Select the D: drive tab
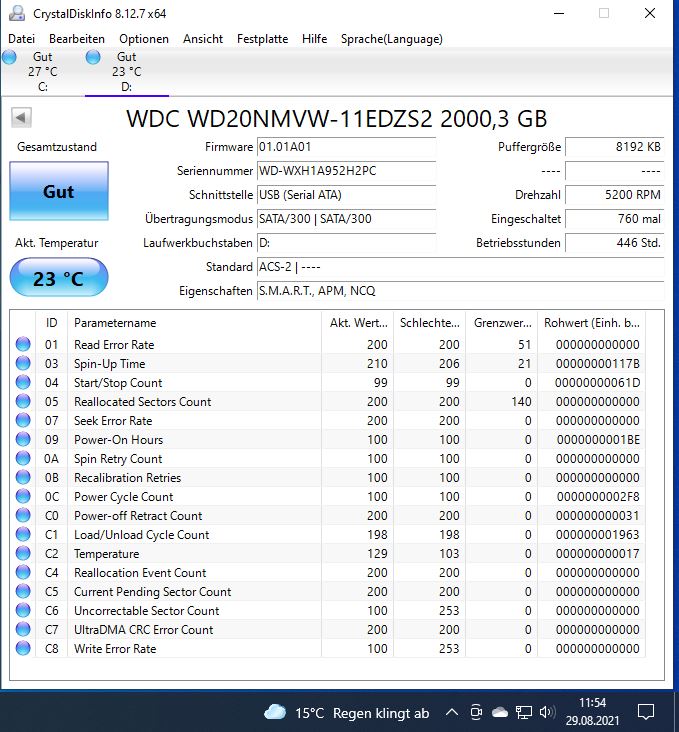 click(127, 71)
